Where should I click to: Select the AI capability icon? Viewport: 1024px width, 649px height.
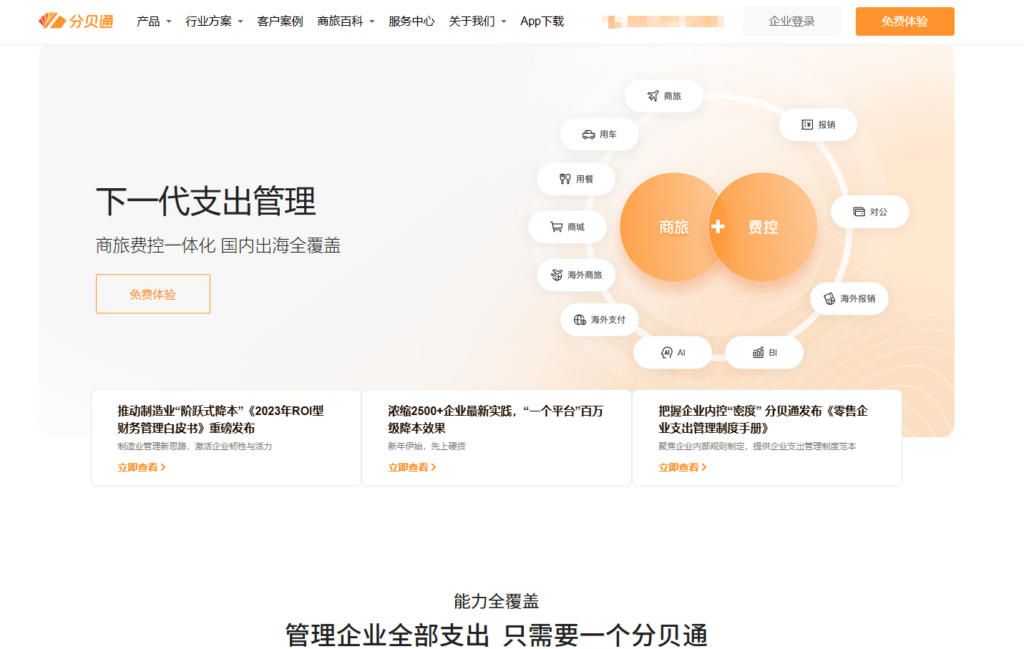coord(674,352)
